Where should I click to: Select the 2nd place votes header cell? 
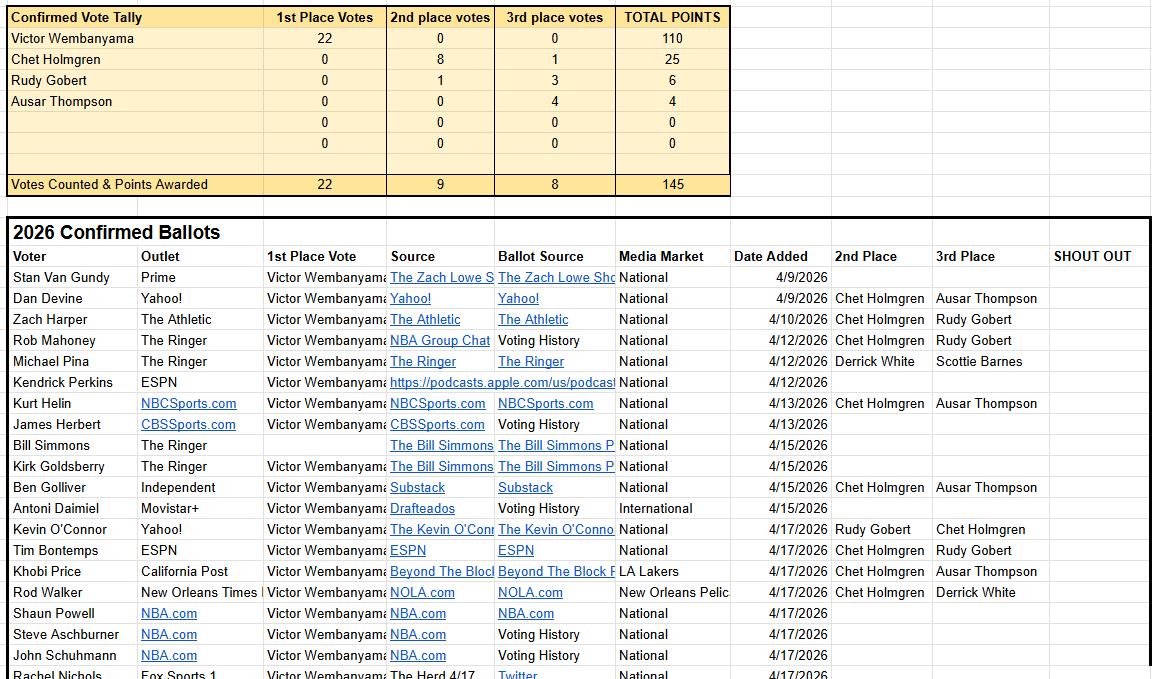coord(440,17)
